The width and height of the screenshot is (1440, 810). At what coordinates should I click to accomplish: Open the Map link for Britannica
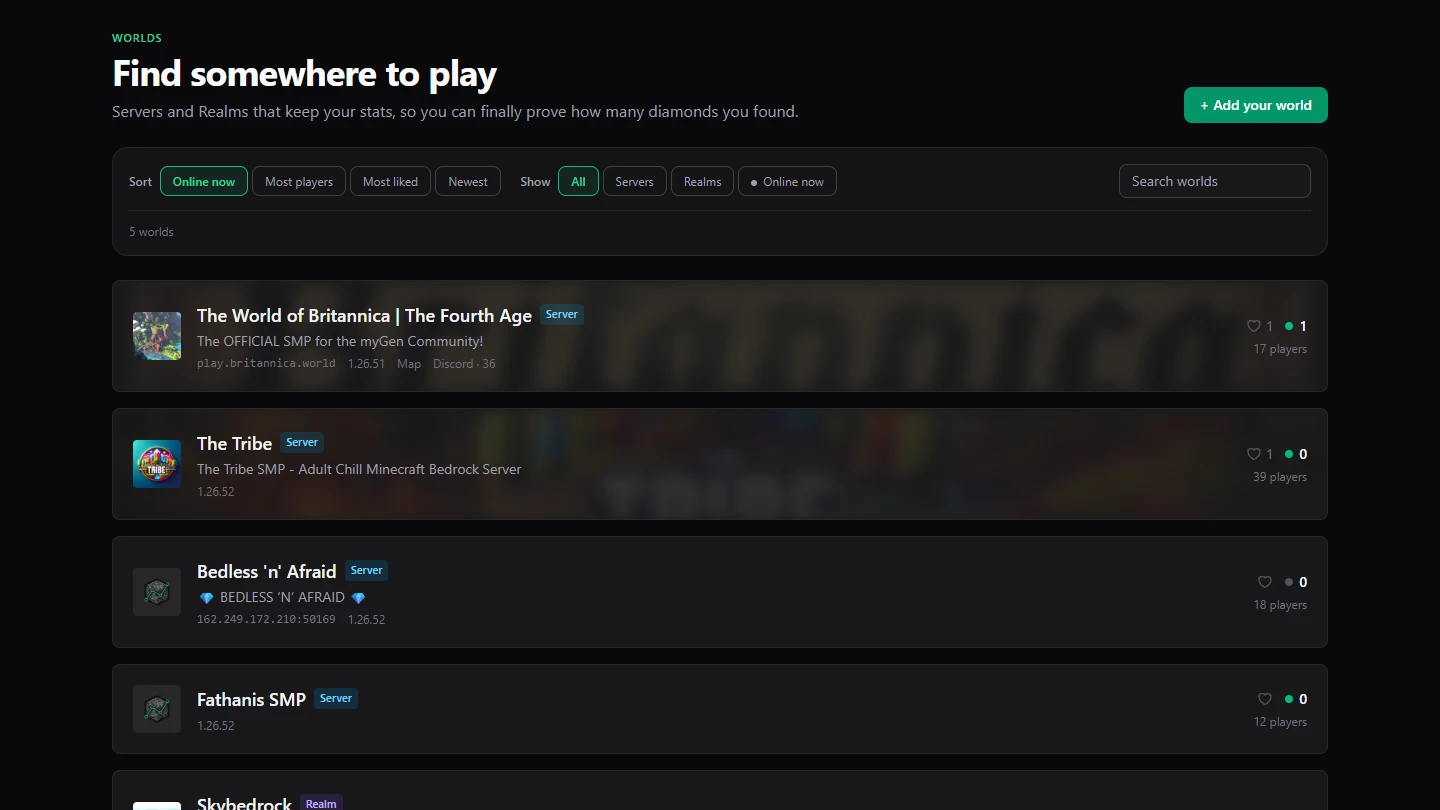click(x=409, y=364)
